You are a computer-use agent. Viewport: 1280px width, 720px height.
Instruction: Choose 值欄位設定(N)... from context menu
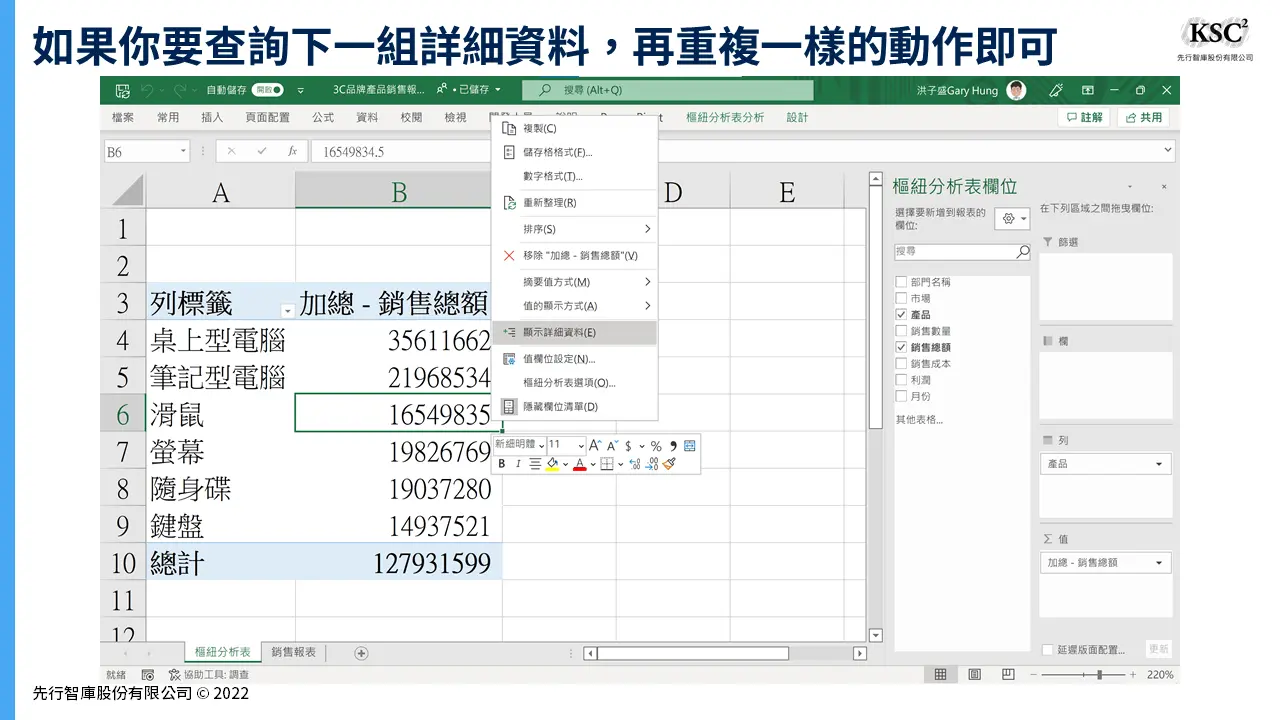(575, 359)
